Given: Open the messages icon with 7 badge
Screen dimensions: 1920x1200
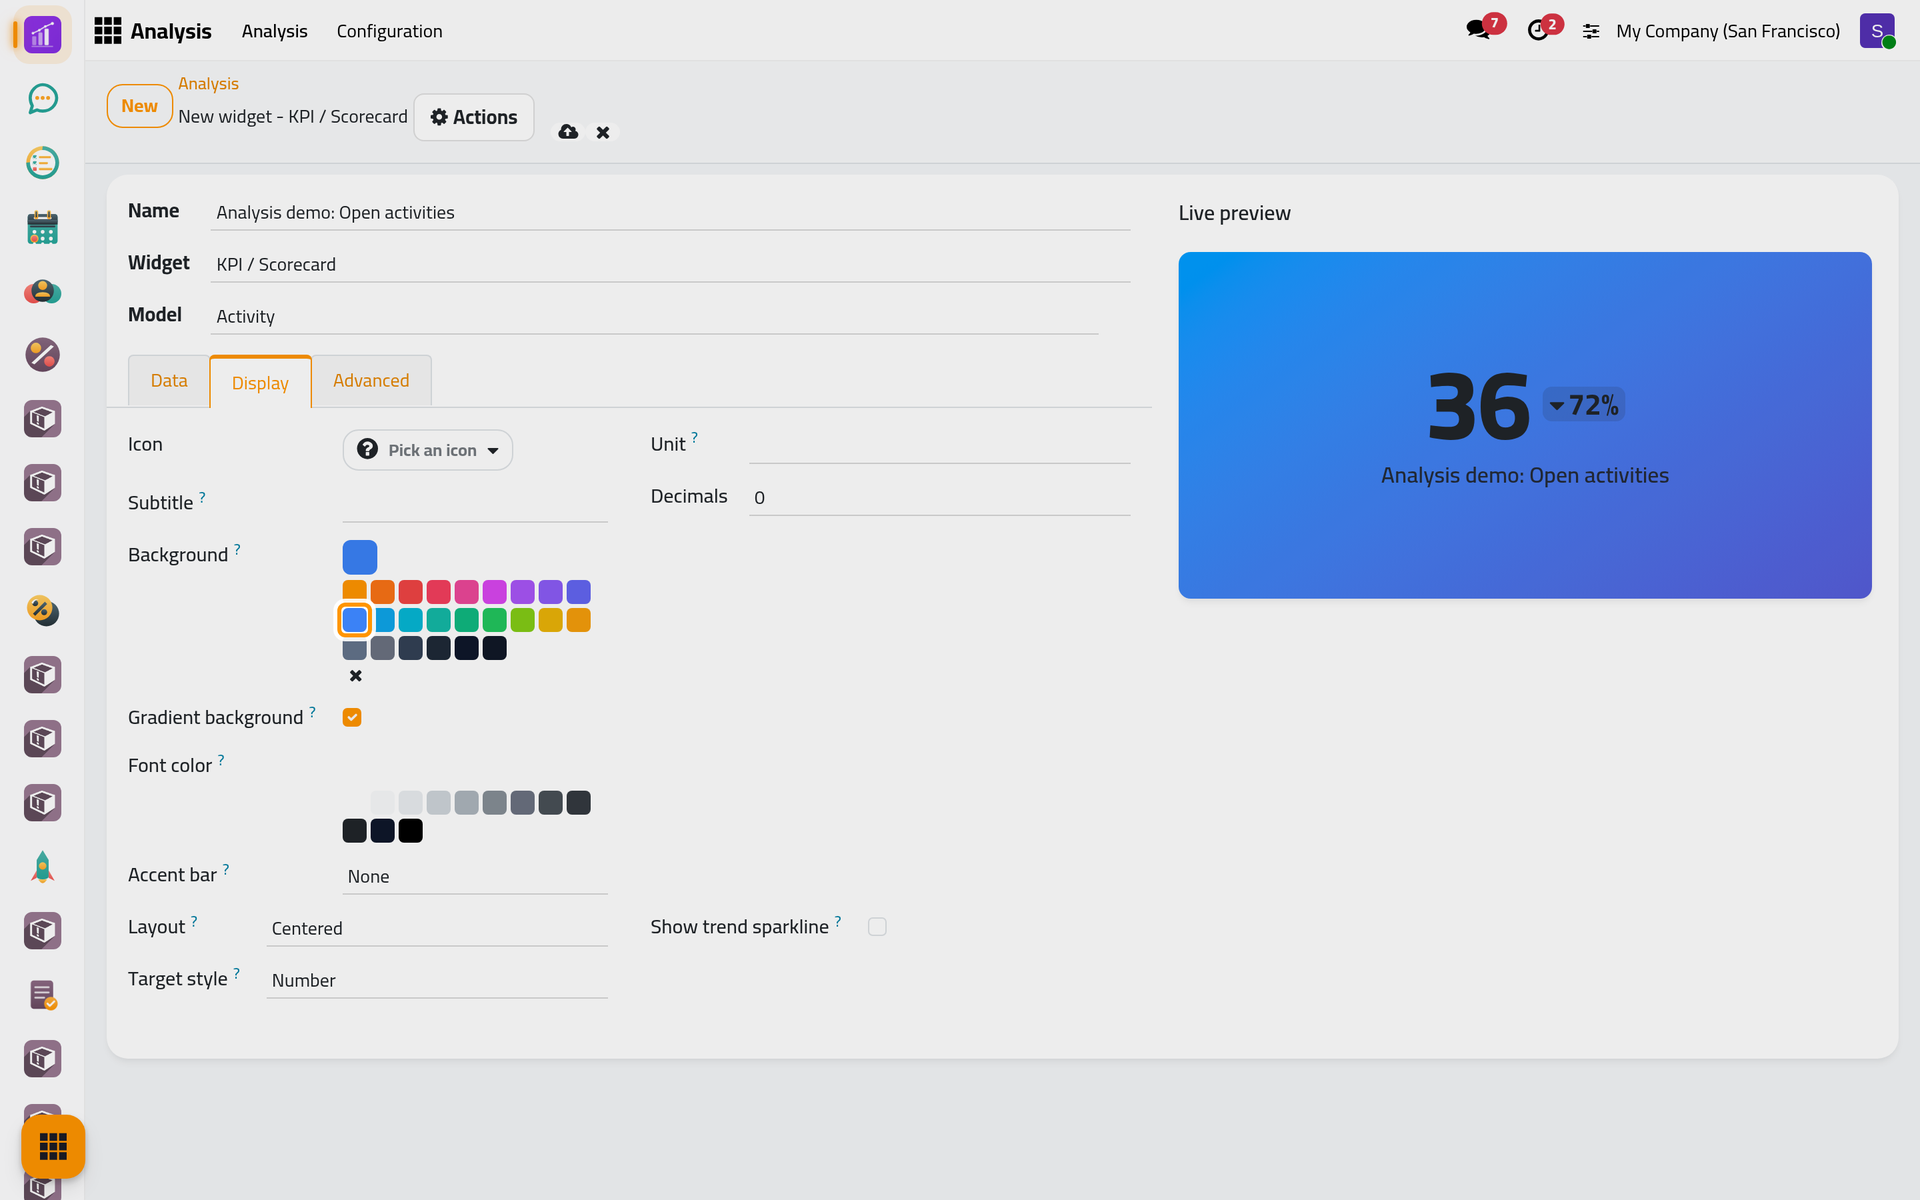Looking at the screenshot, I should pyautogui.click(x=1479, y=30).
